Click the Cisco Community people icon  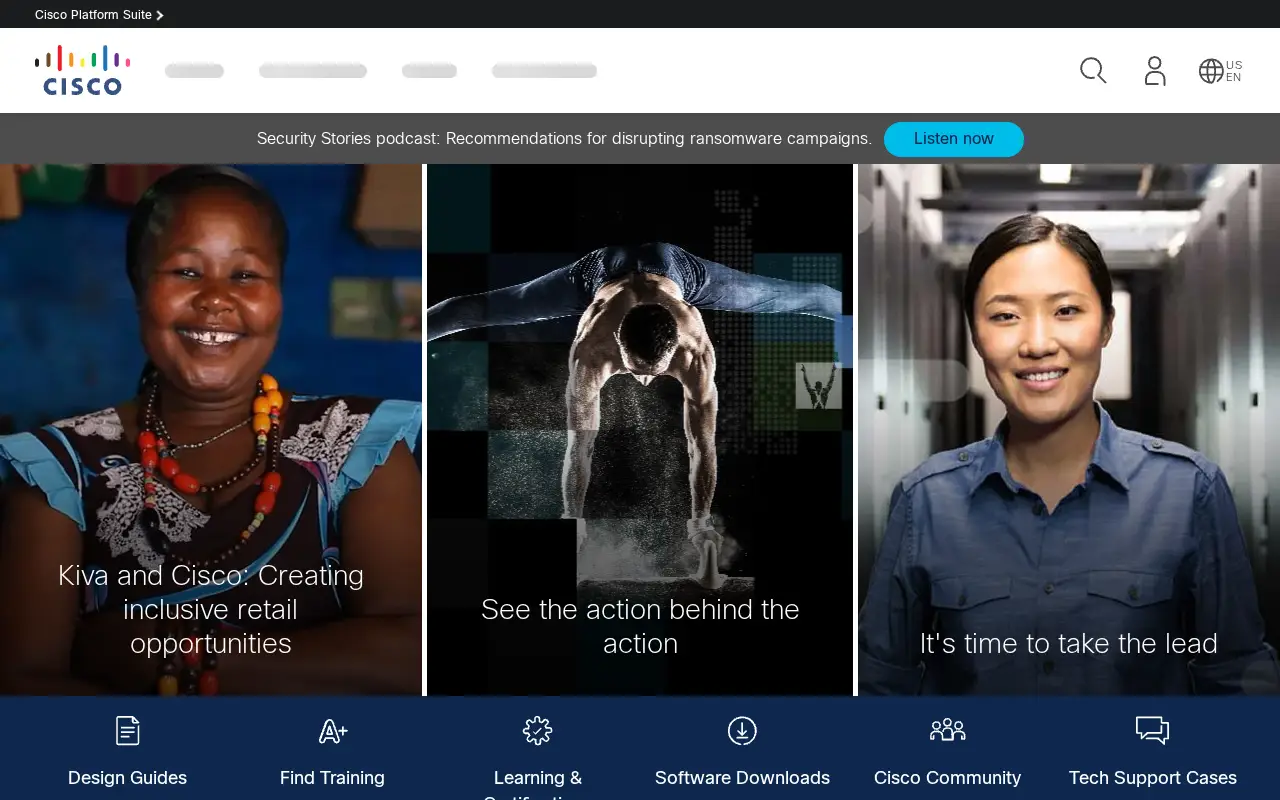(x=947, y=730)
